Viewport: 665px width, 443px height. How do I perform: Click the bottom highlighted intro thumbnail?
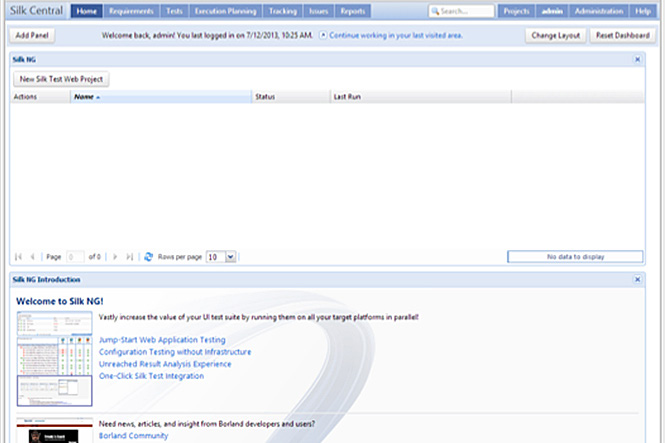point(54,391)
